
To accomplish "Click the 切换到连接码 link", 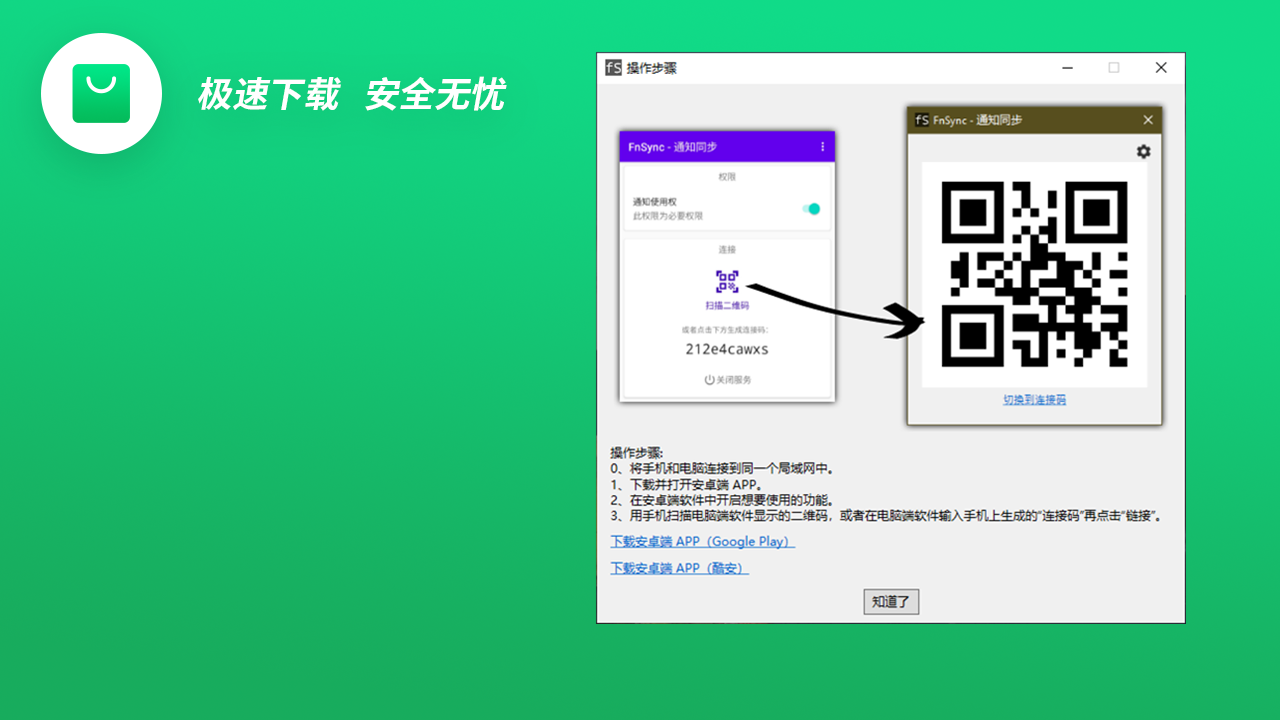I will point(1035,400).
